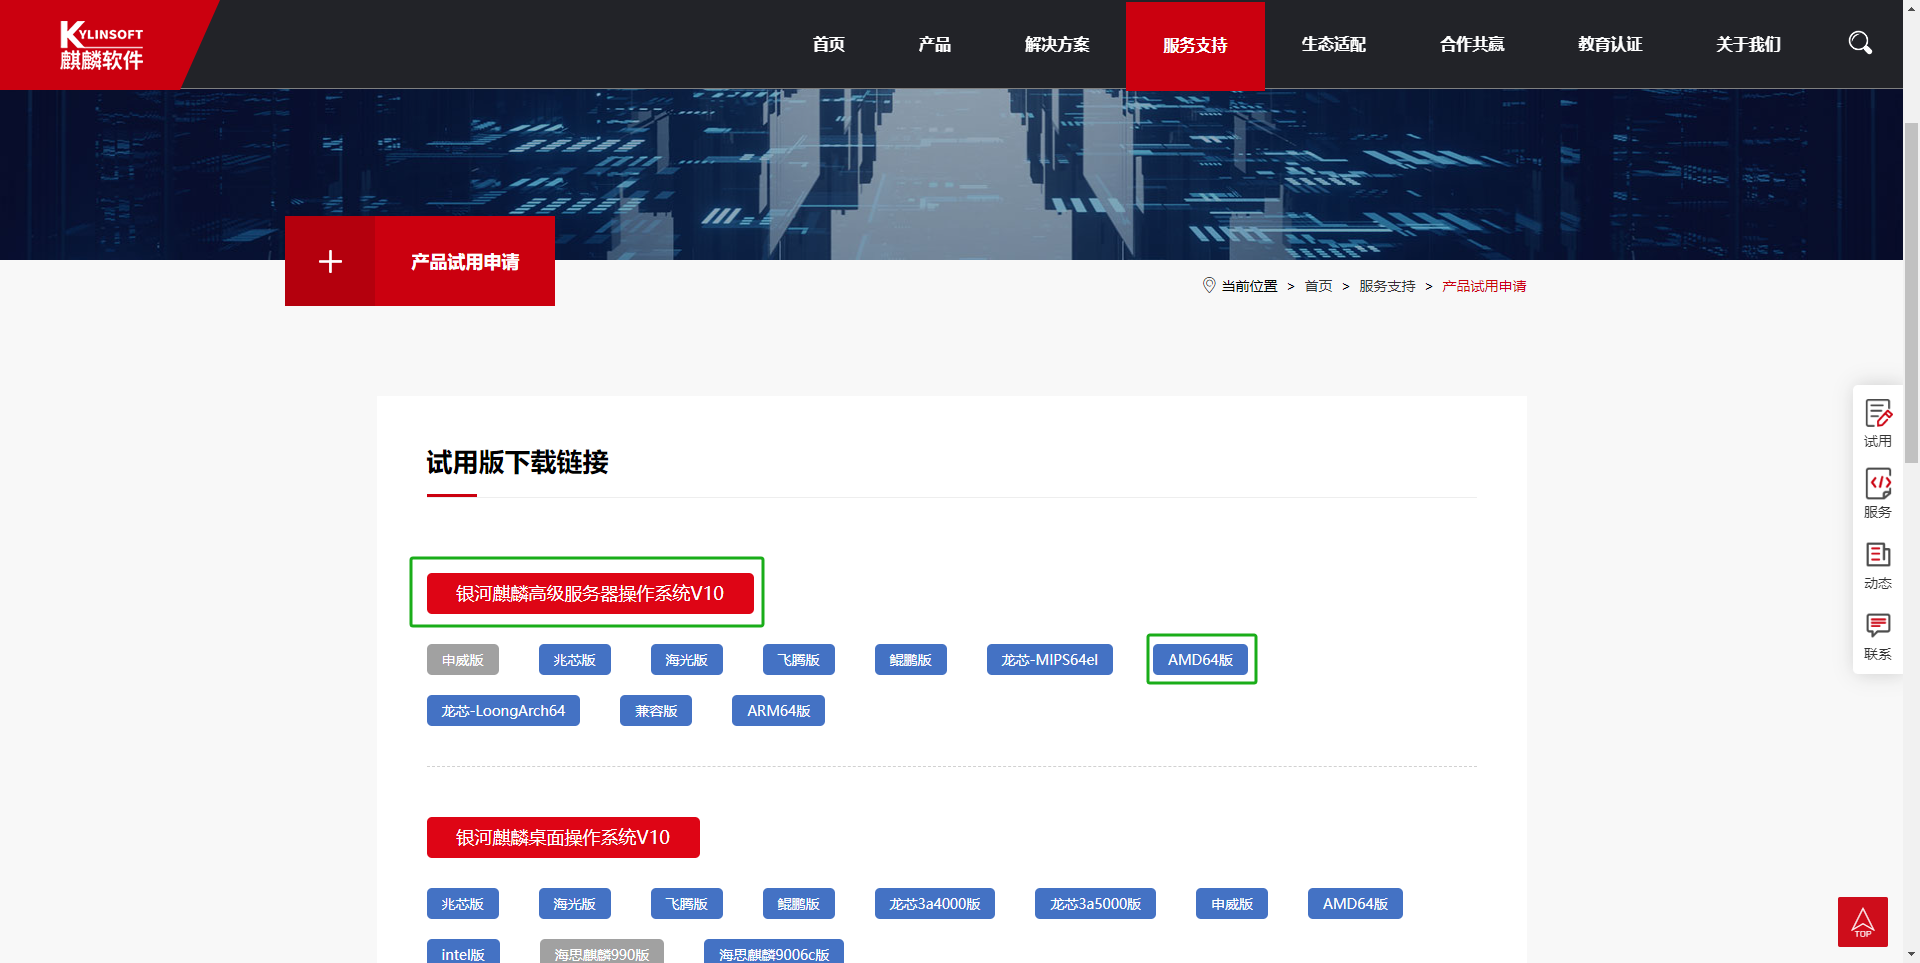Download server 鲲鹏版
Image resolution: width=1920 pixels, height=963 pixels.
pos(911,660)
